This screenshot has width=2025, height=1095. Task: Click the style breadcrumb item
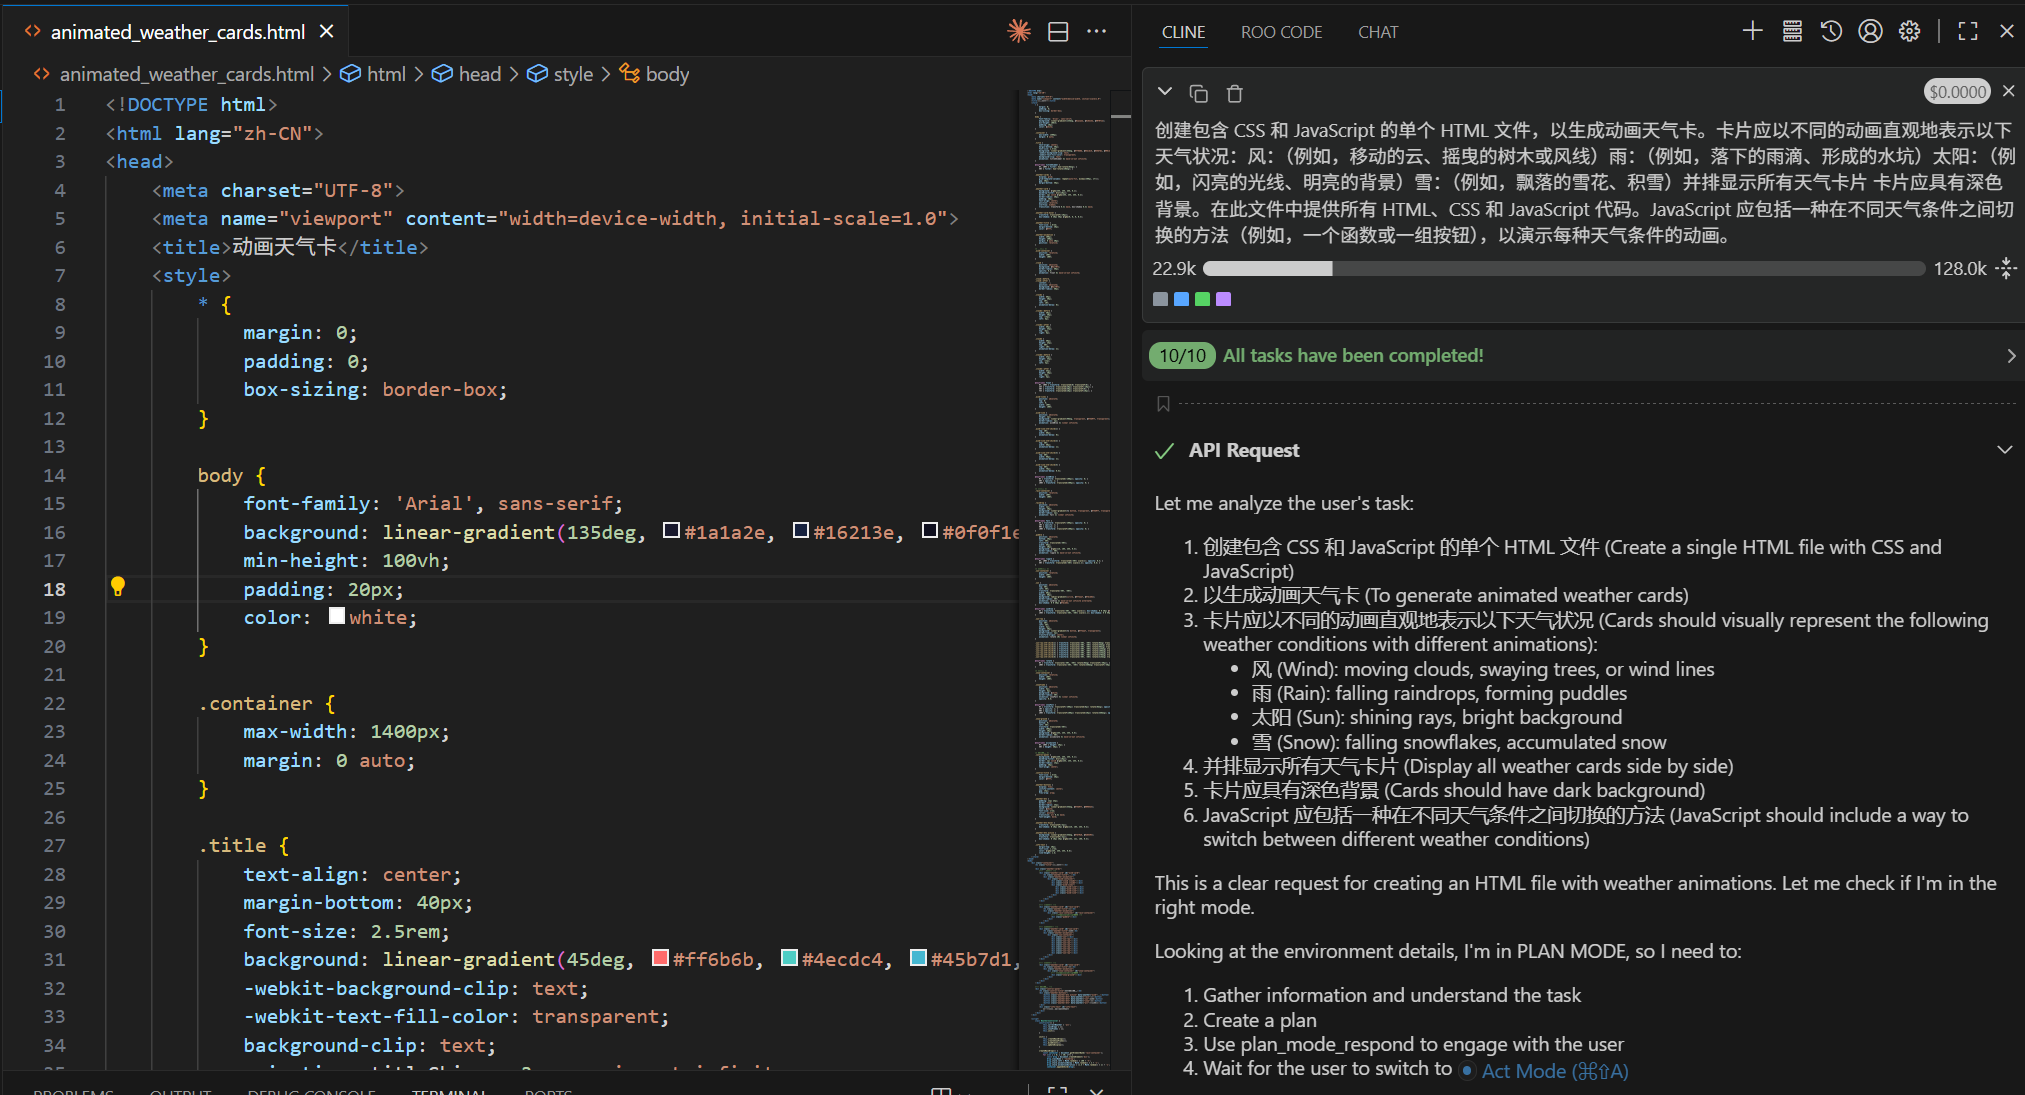[x=573, y=74]
